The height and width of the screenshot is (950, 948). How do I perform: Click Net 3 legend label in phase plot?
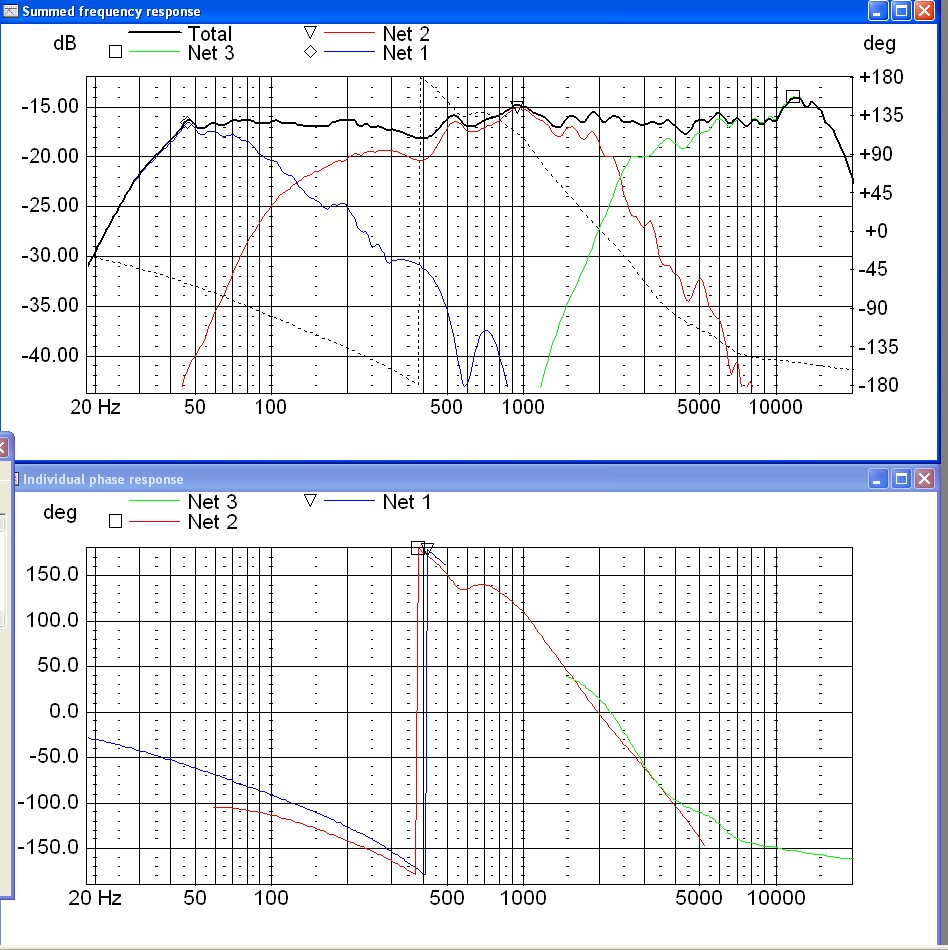[213, 502]
